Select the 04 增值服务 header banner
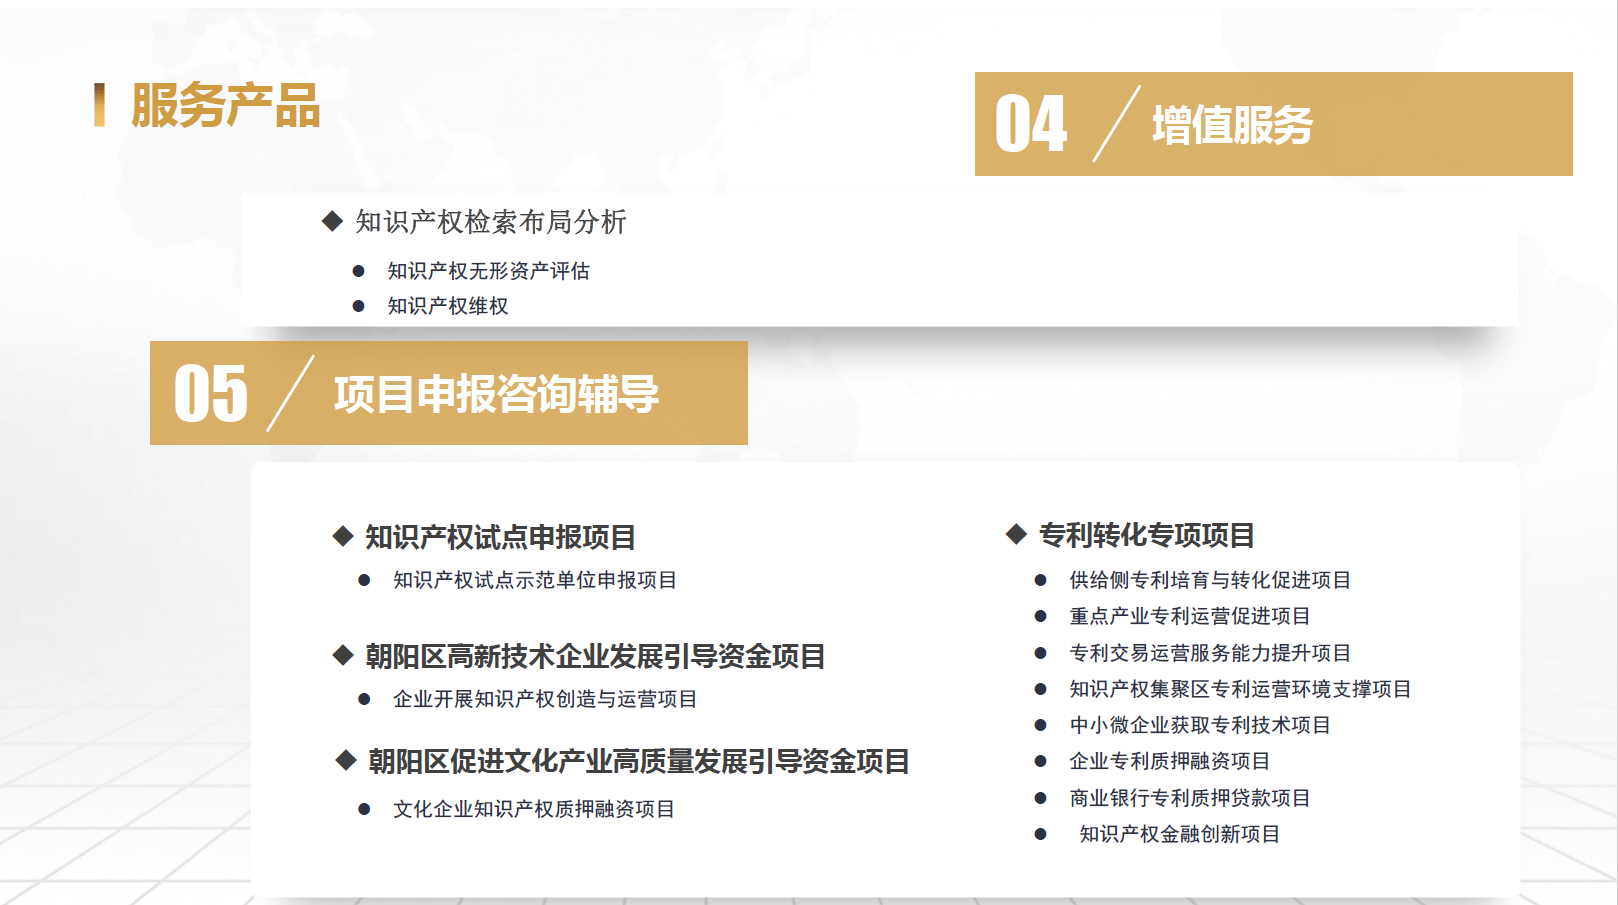 1273,124
